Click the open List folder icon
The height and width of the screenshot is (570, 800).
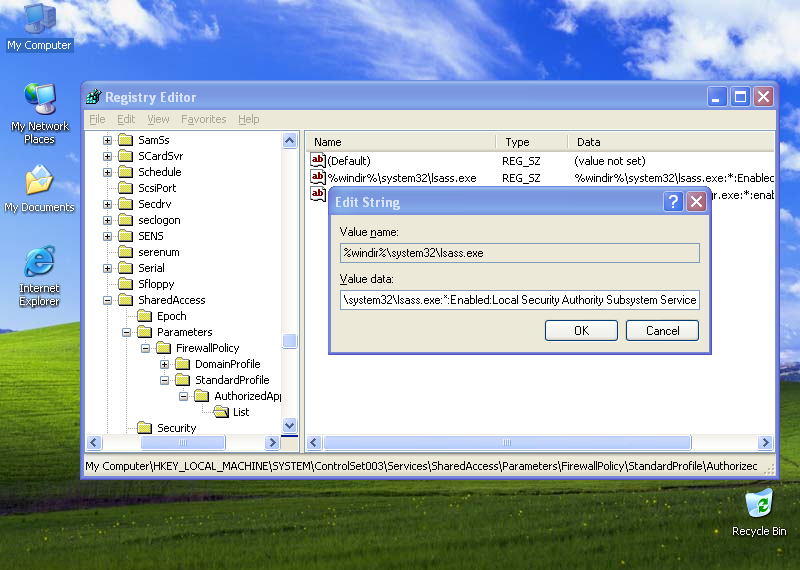point(221,412)
